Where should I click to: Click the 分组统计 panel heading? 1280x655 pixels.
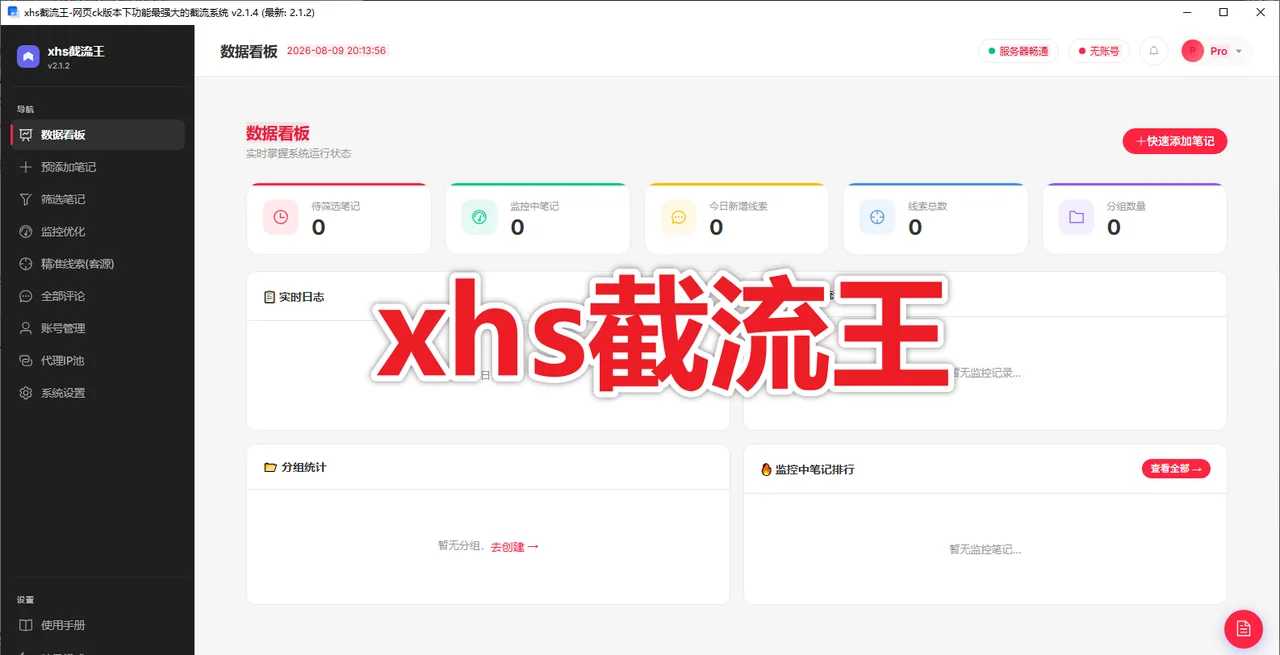pos(304,467)
